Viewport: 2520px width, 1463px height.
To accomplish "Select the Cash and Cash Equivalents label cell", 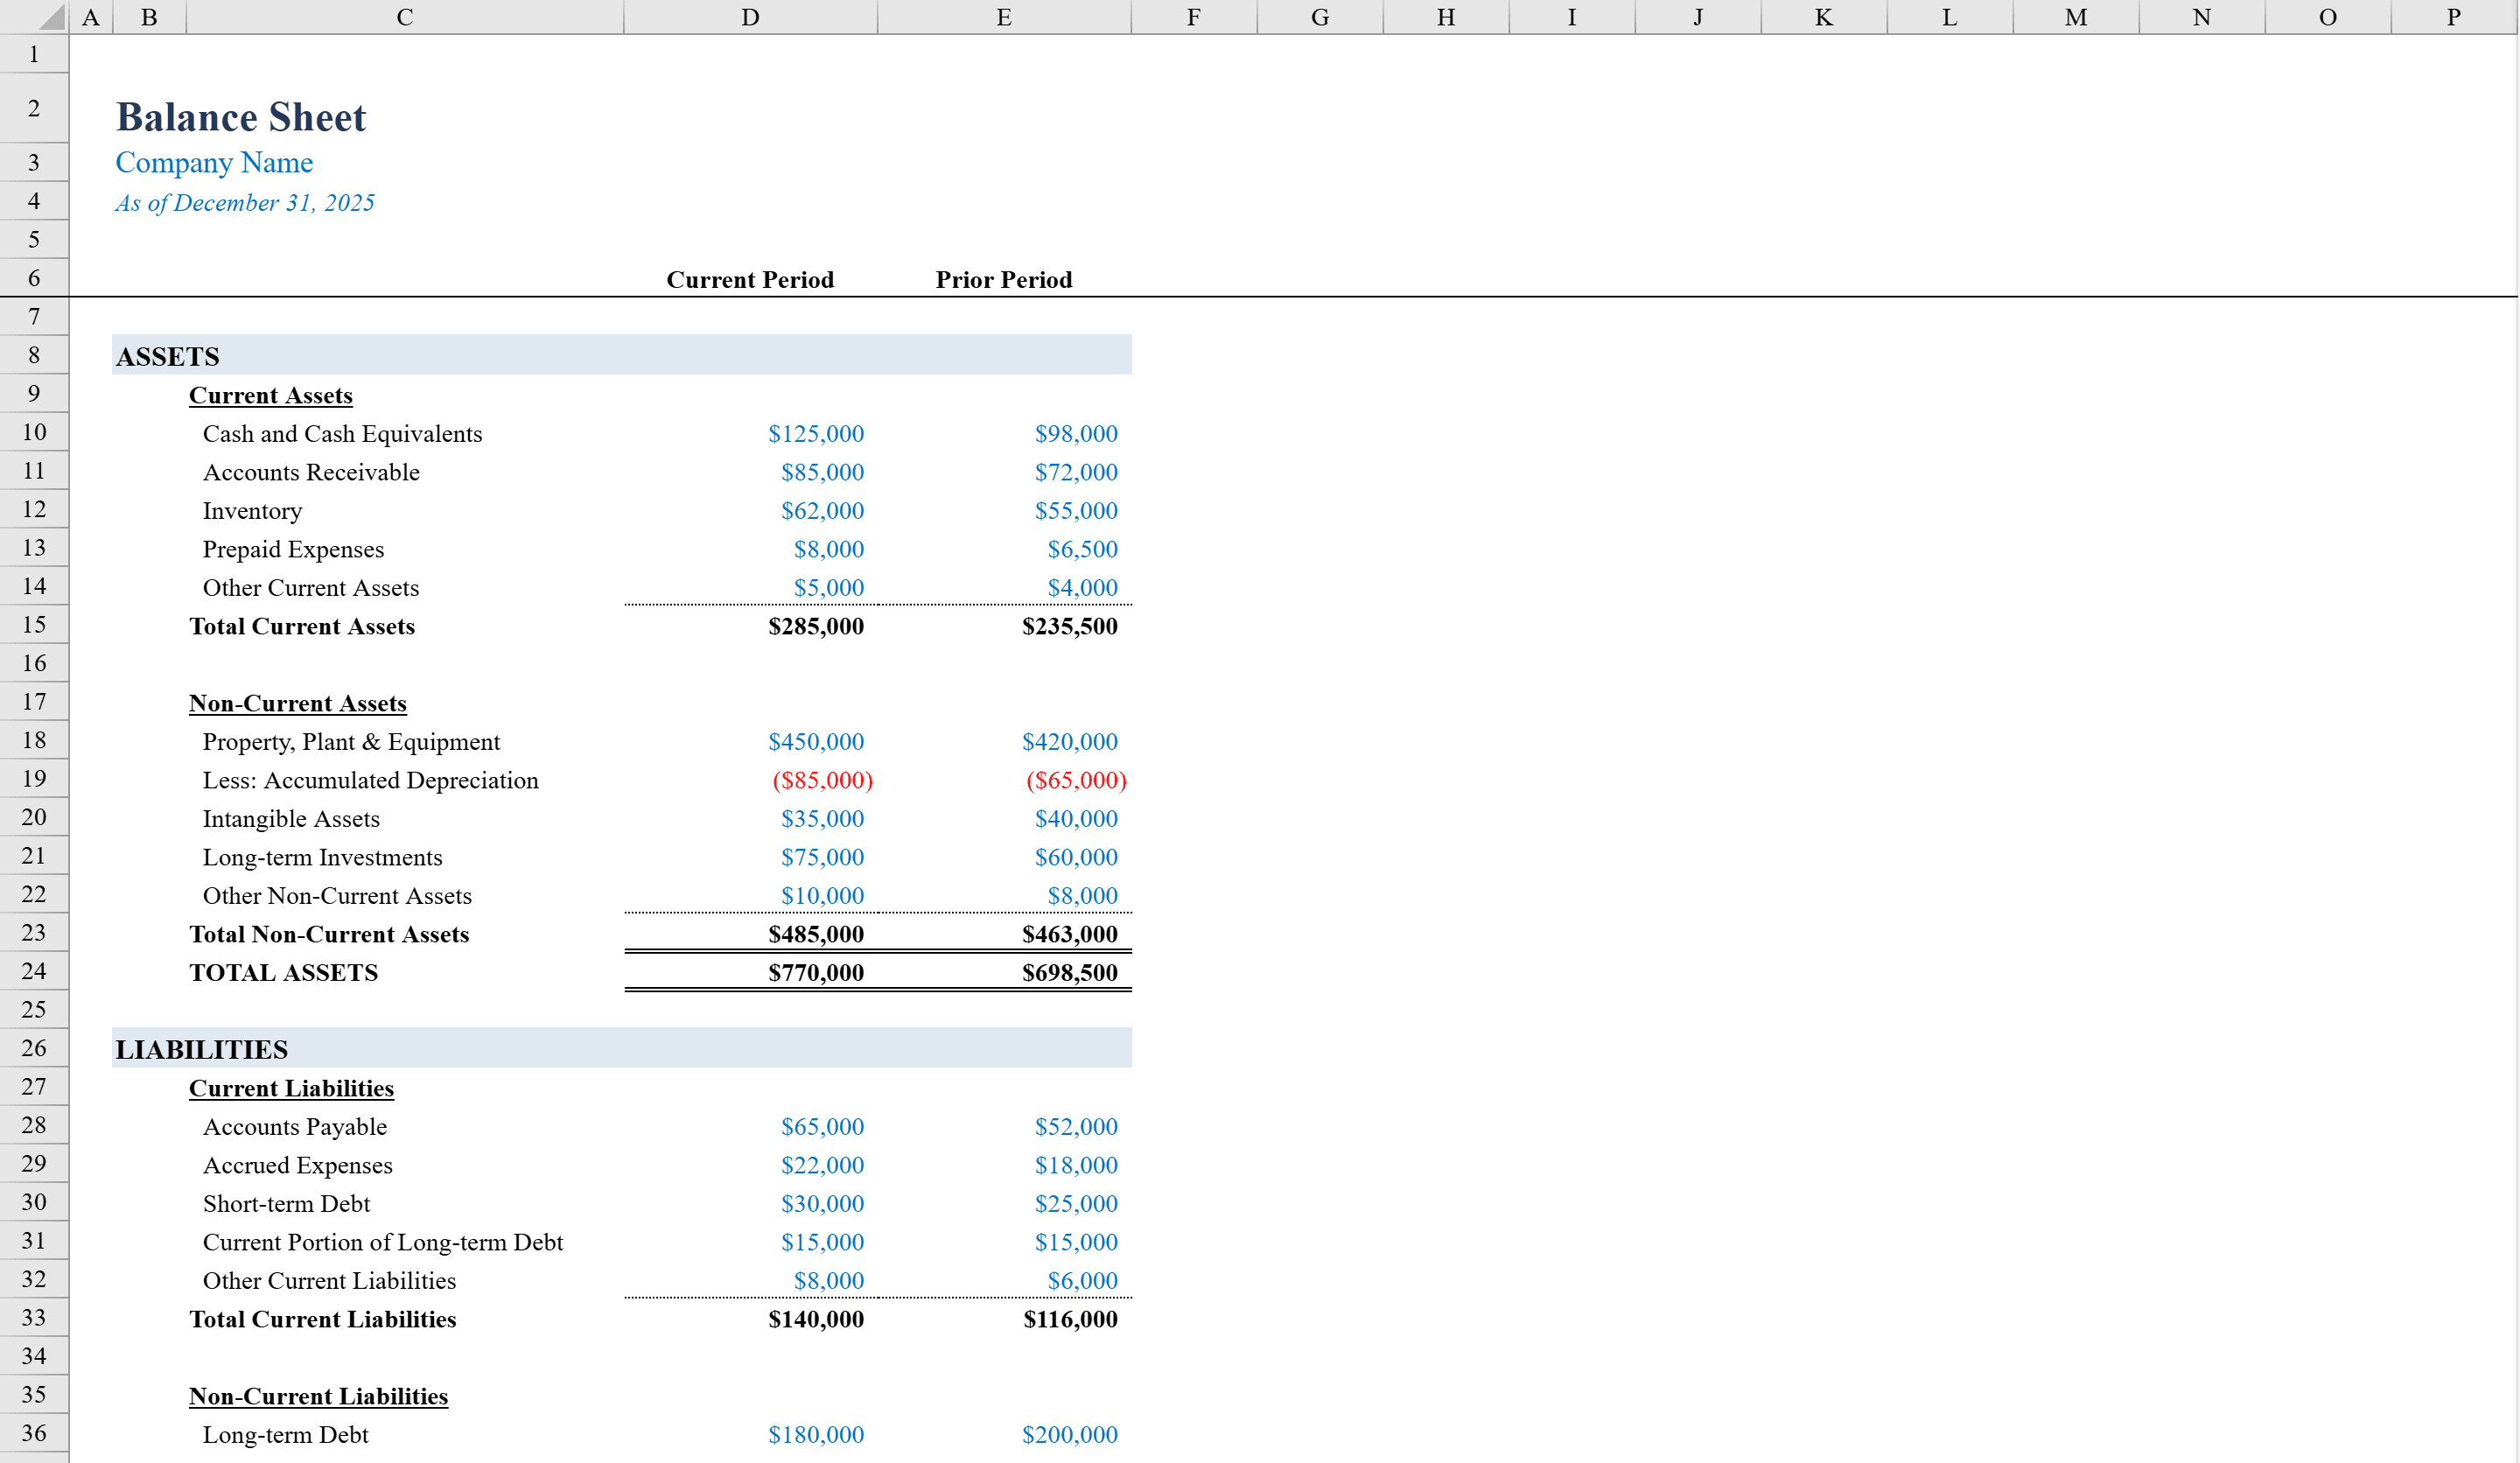I will coord(342,433).
